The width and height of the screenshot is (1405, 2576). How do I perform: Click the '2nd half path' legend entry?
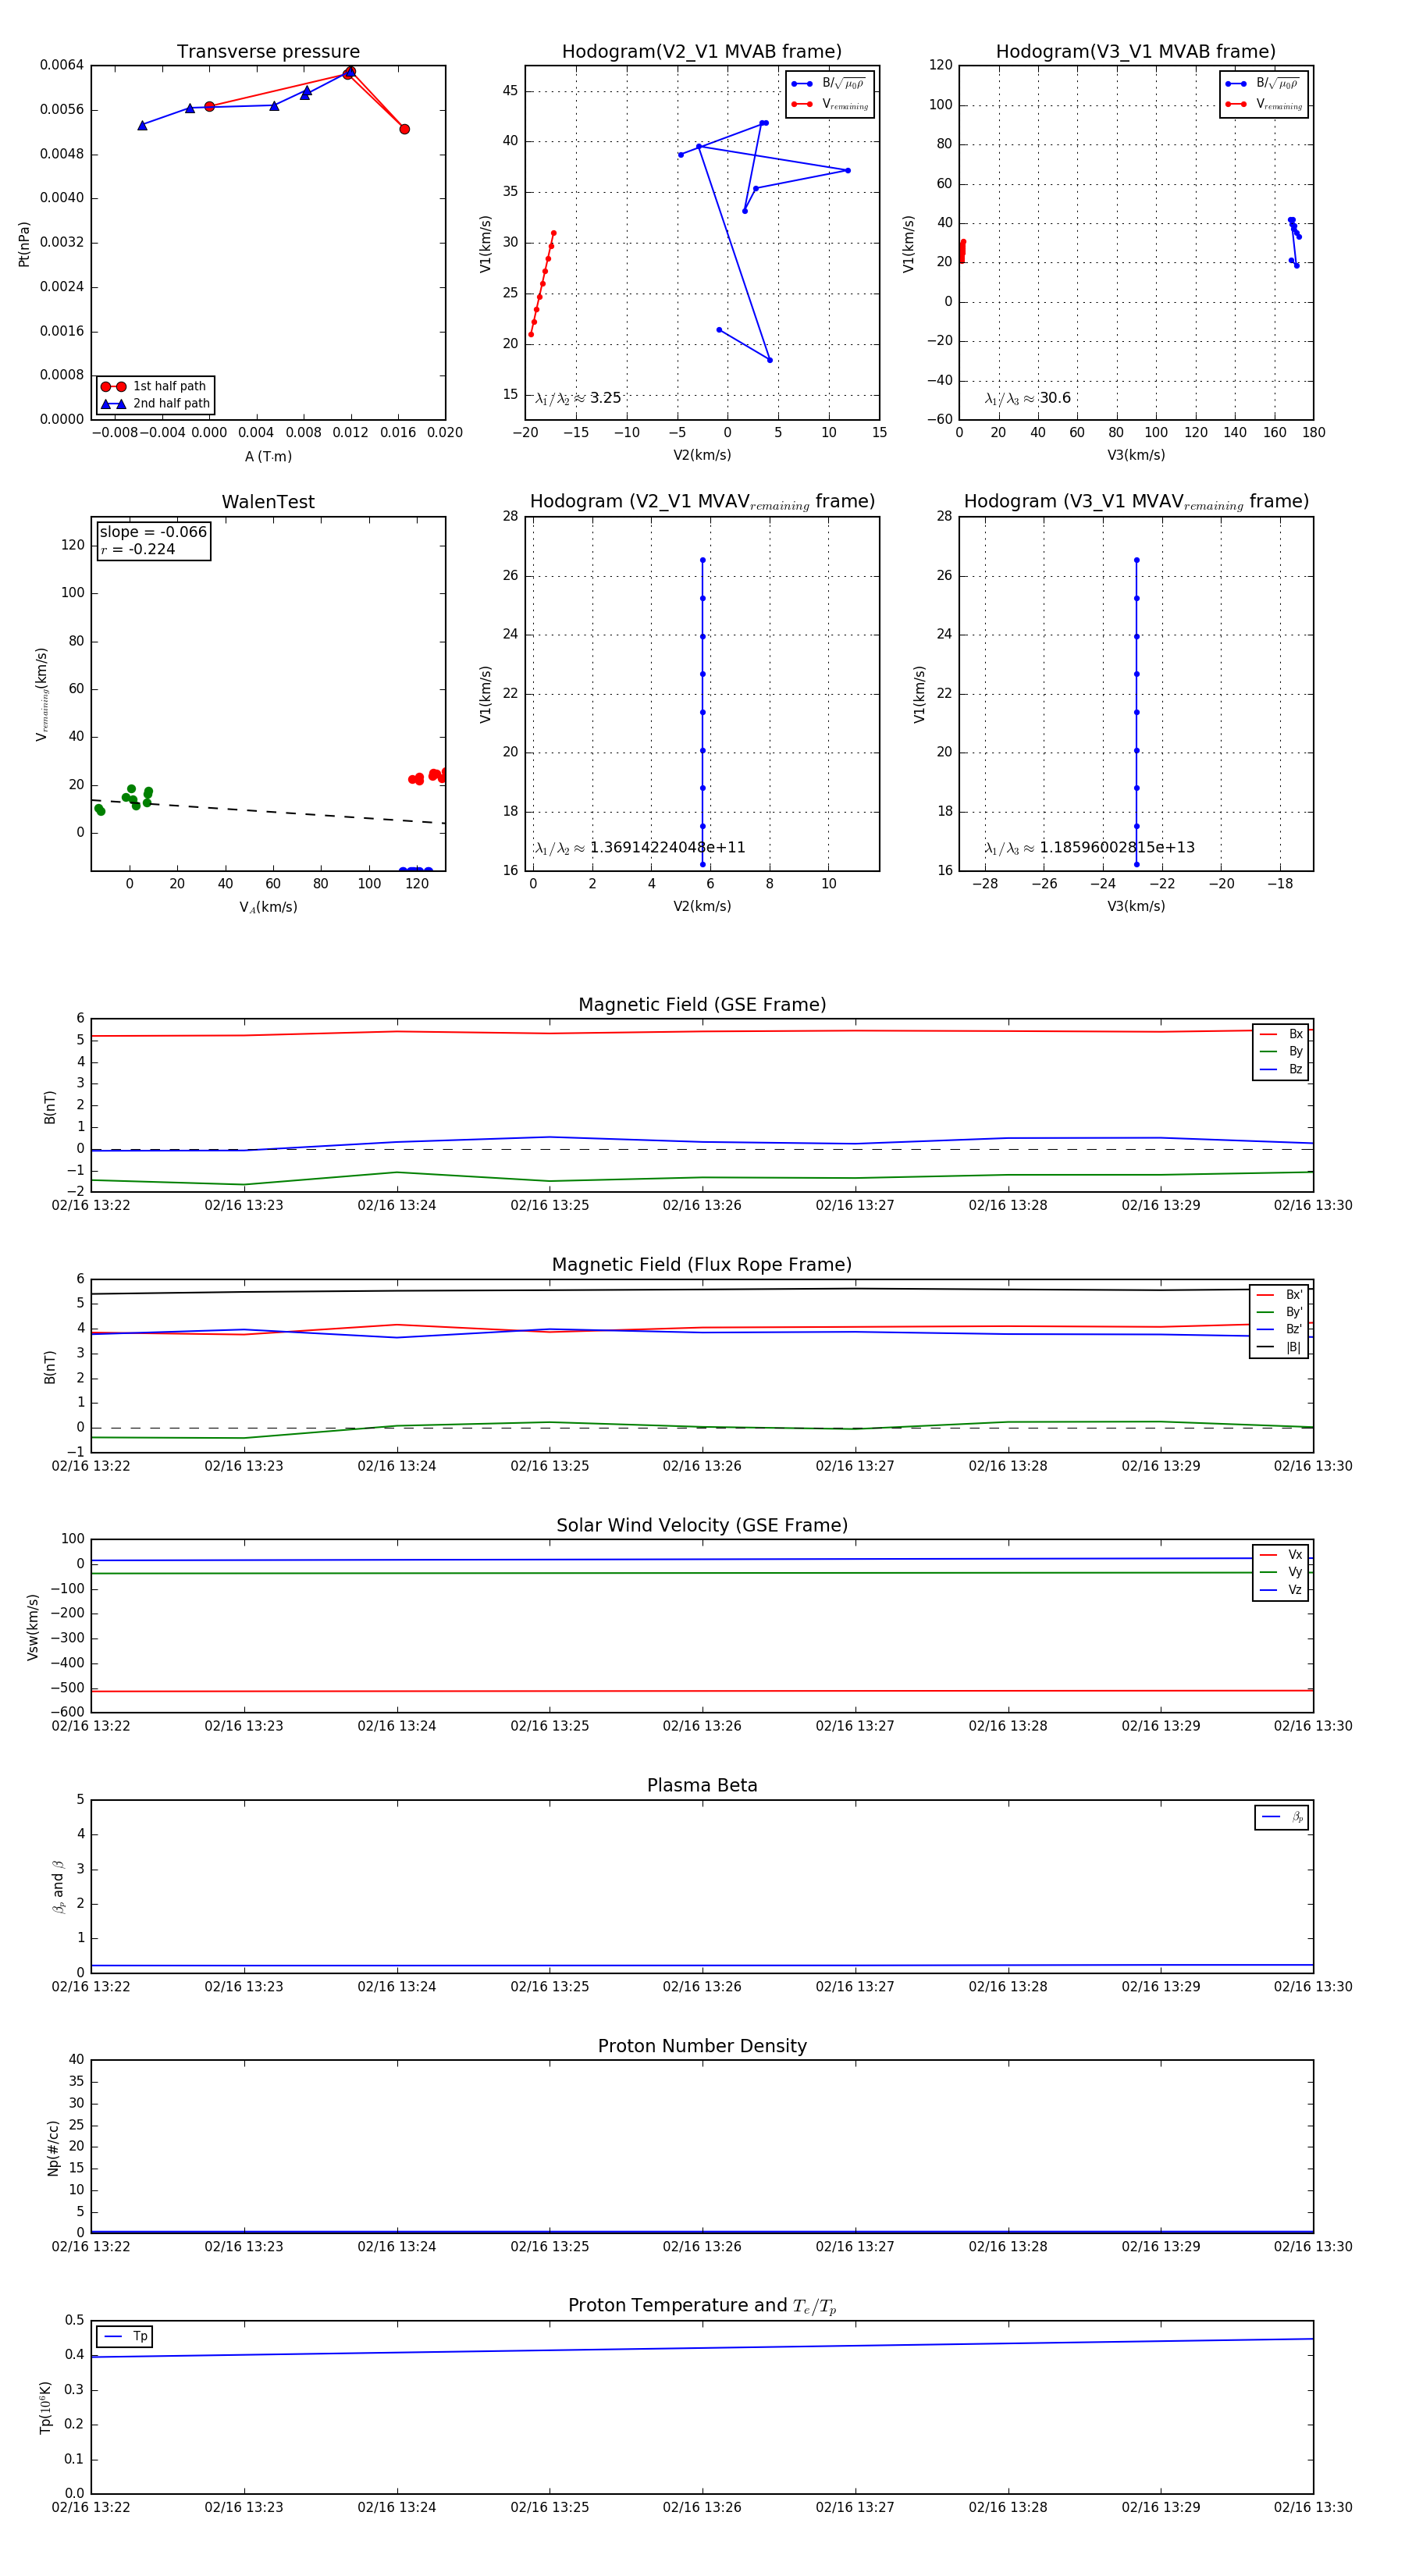pyautogui.click(x=155, y=404)
